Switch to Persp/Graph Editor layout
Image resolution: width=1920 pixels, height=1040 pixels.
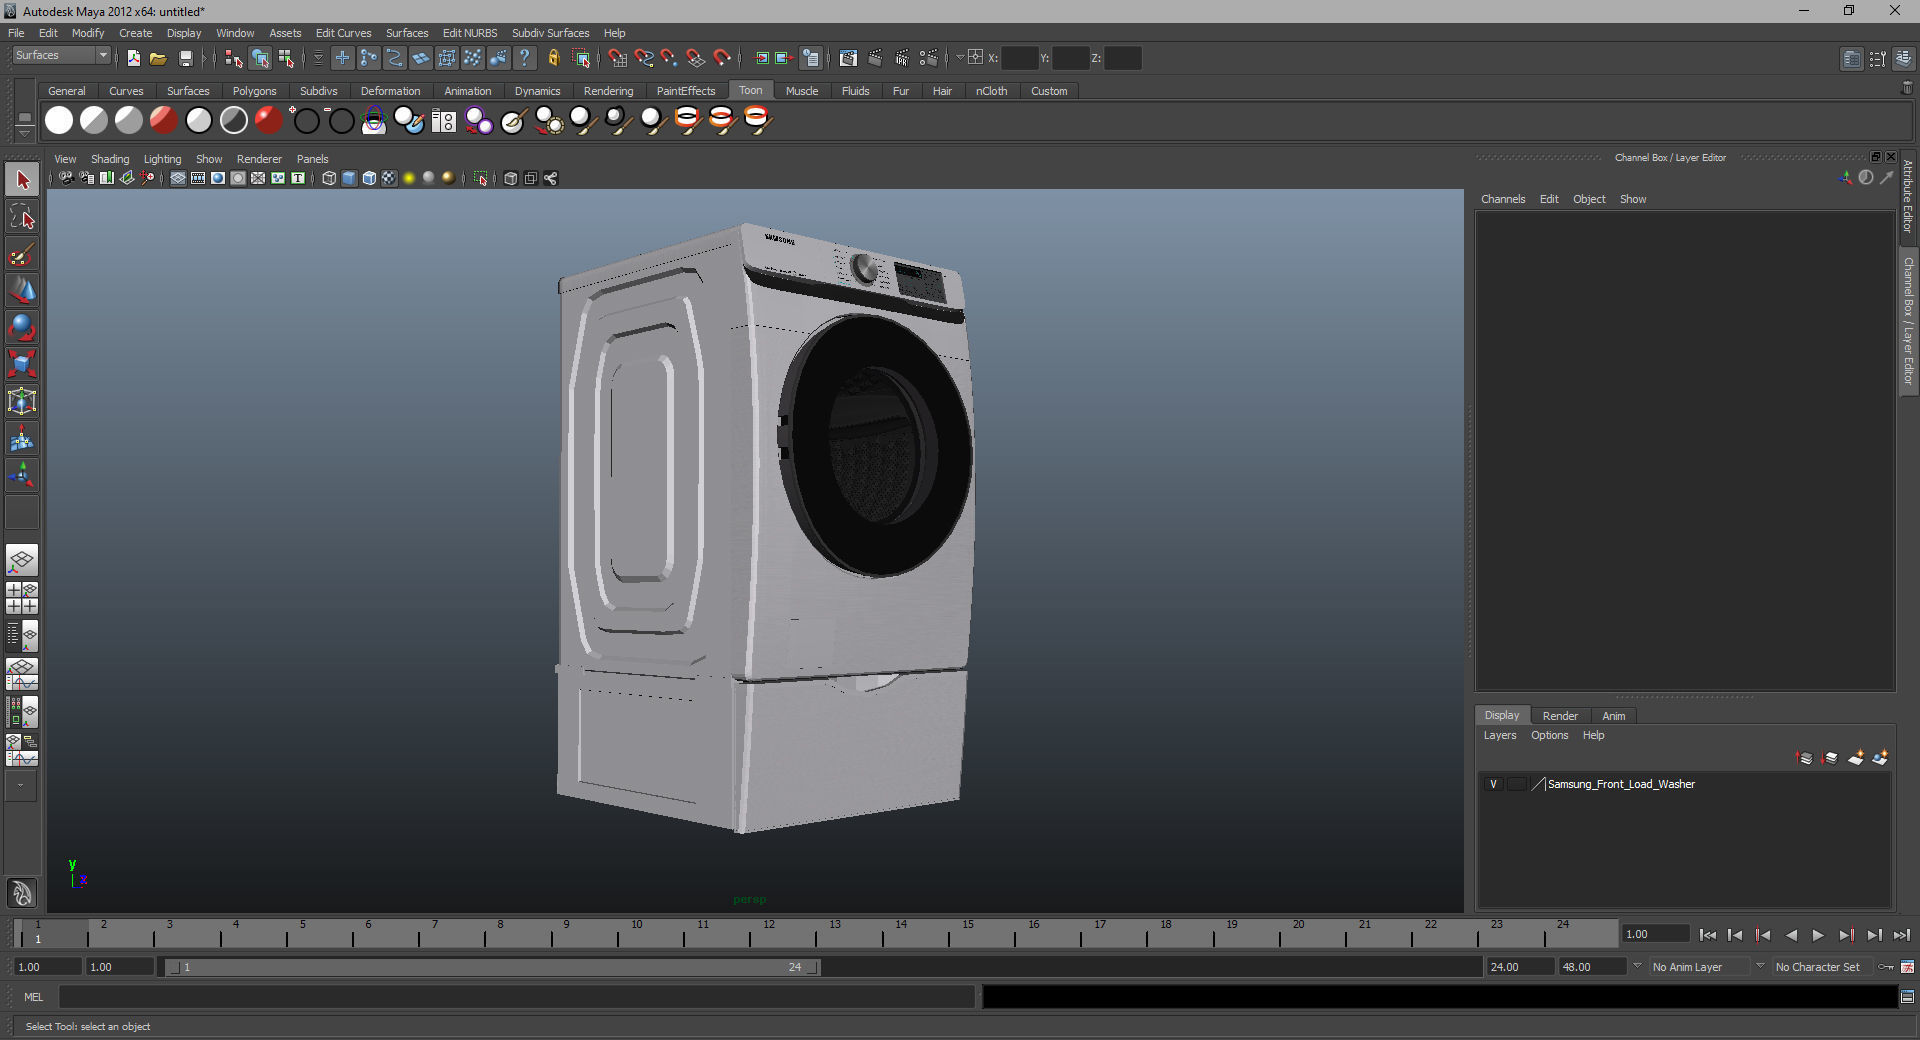click(x=22, y=674)
